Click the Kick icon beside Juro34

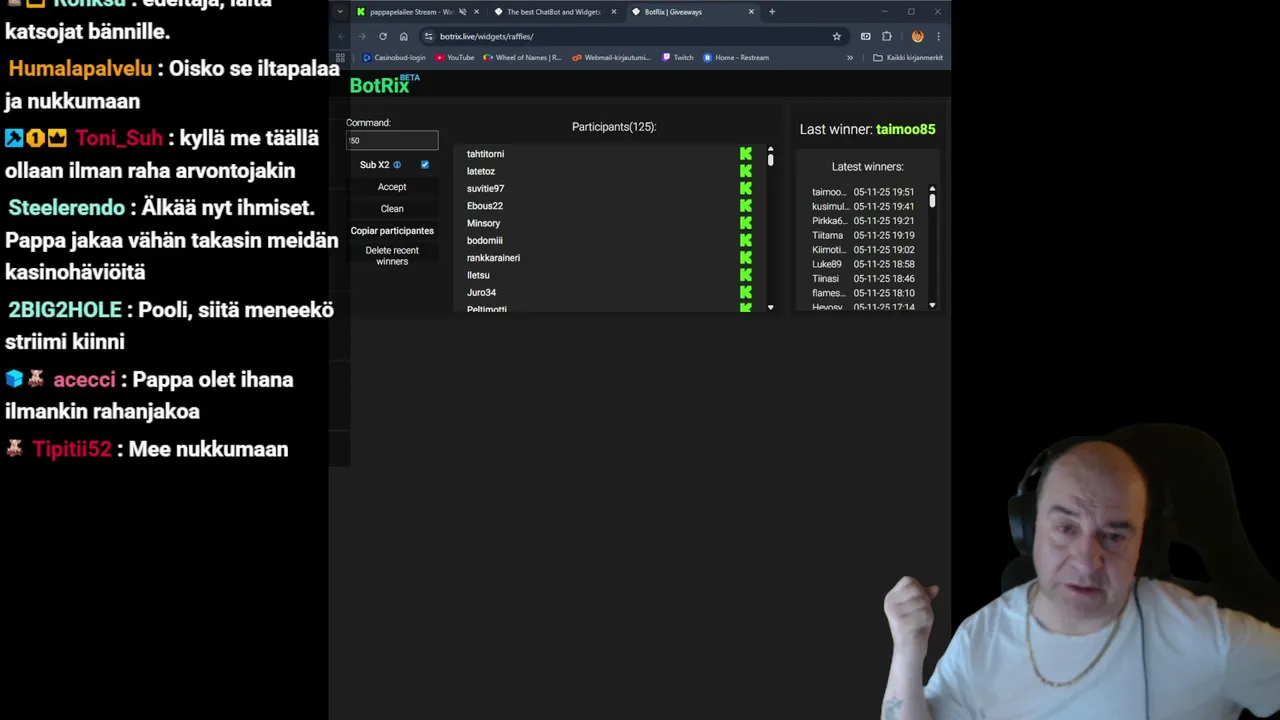tap(746, 292)
